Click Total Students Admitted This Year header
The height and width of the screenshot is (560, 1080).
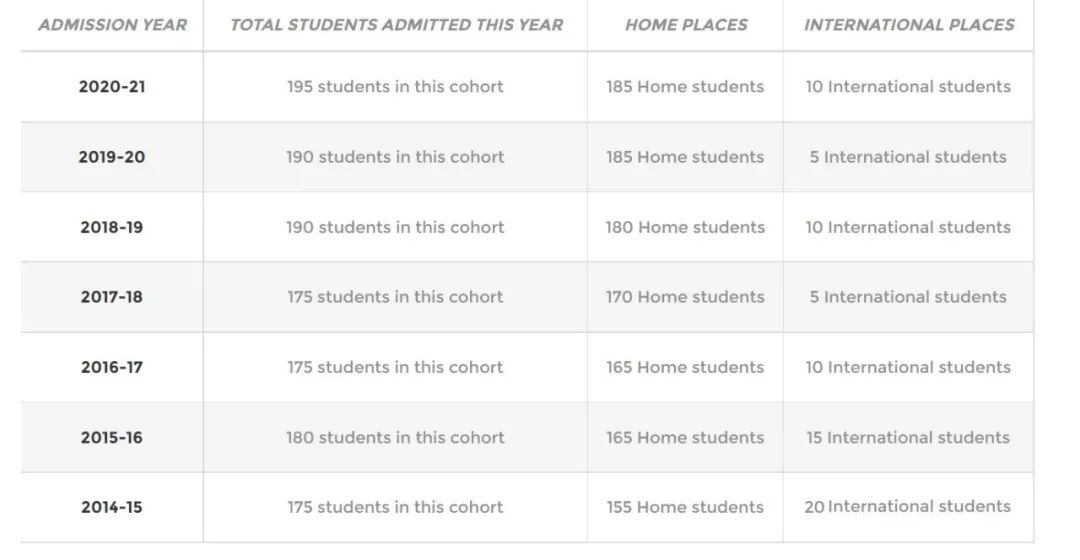396,25
